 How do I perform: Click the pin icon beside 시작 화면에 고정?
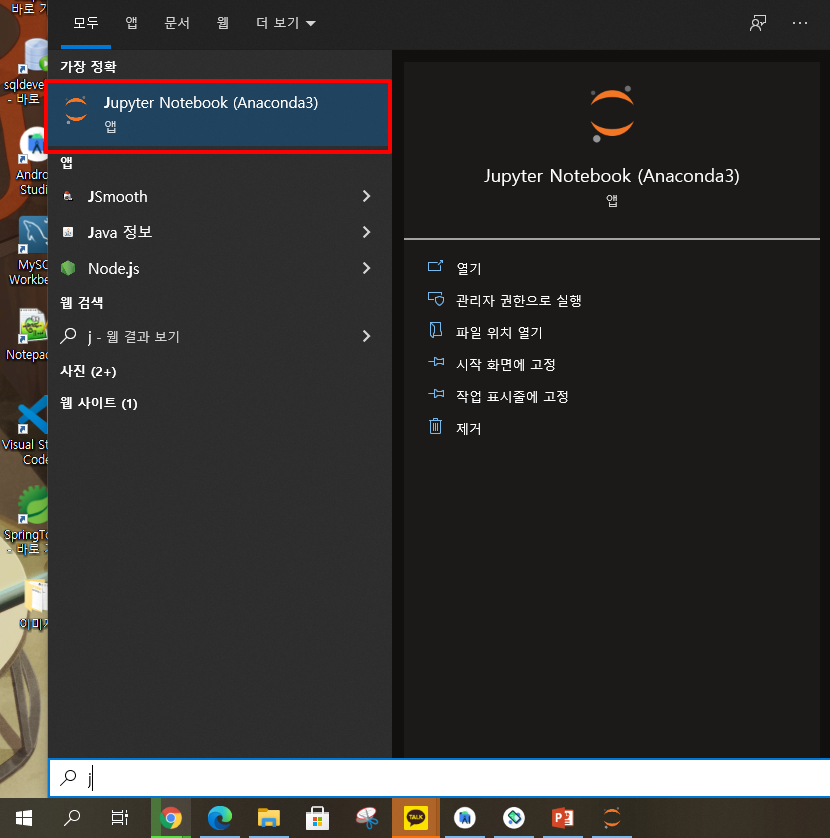tap(436, 362)
